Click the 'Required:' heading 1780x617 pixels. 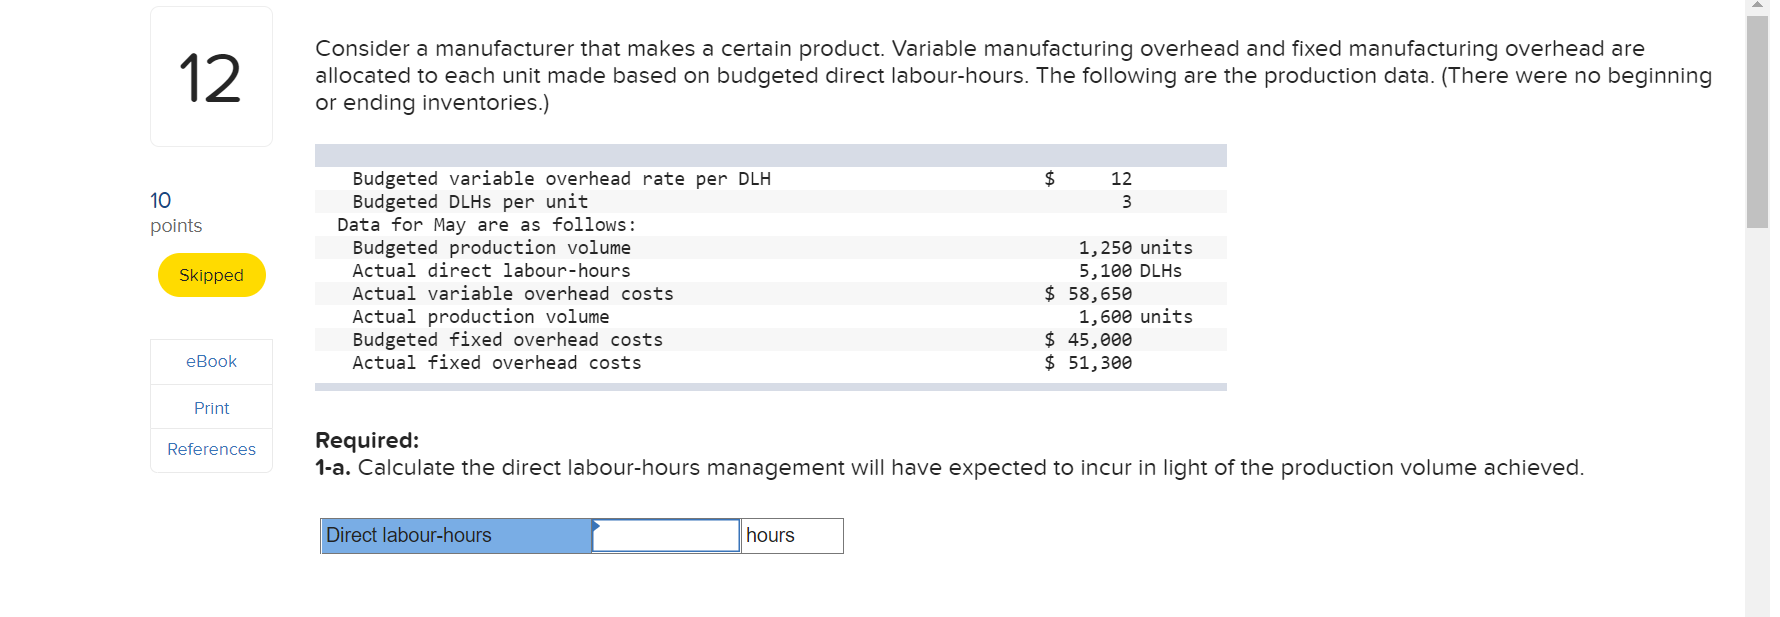(367, 440)
